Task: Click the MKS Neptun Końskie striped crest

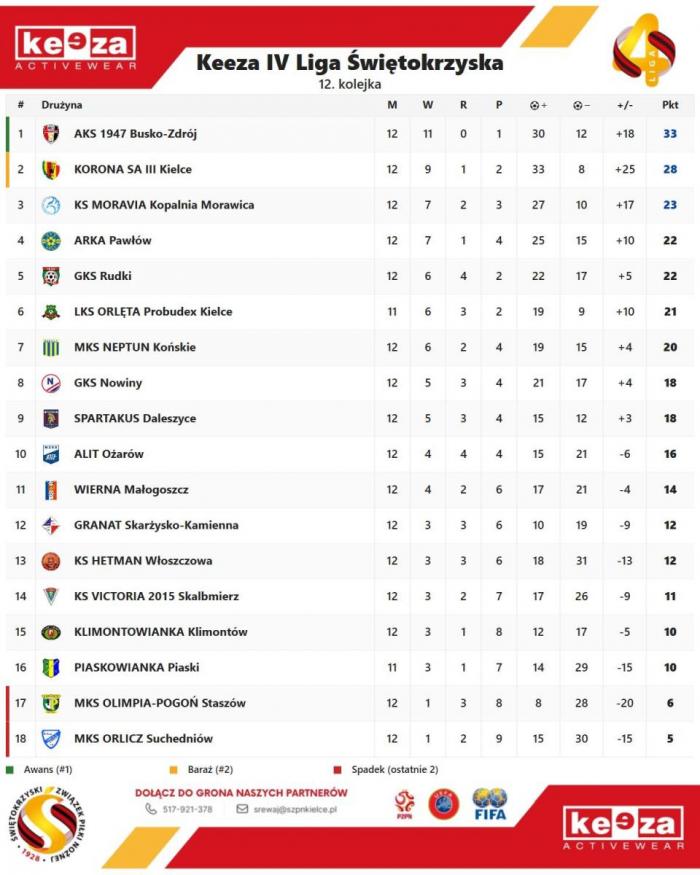Action: pos(51,347)
